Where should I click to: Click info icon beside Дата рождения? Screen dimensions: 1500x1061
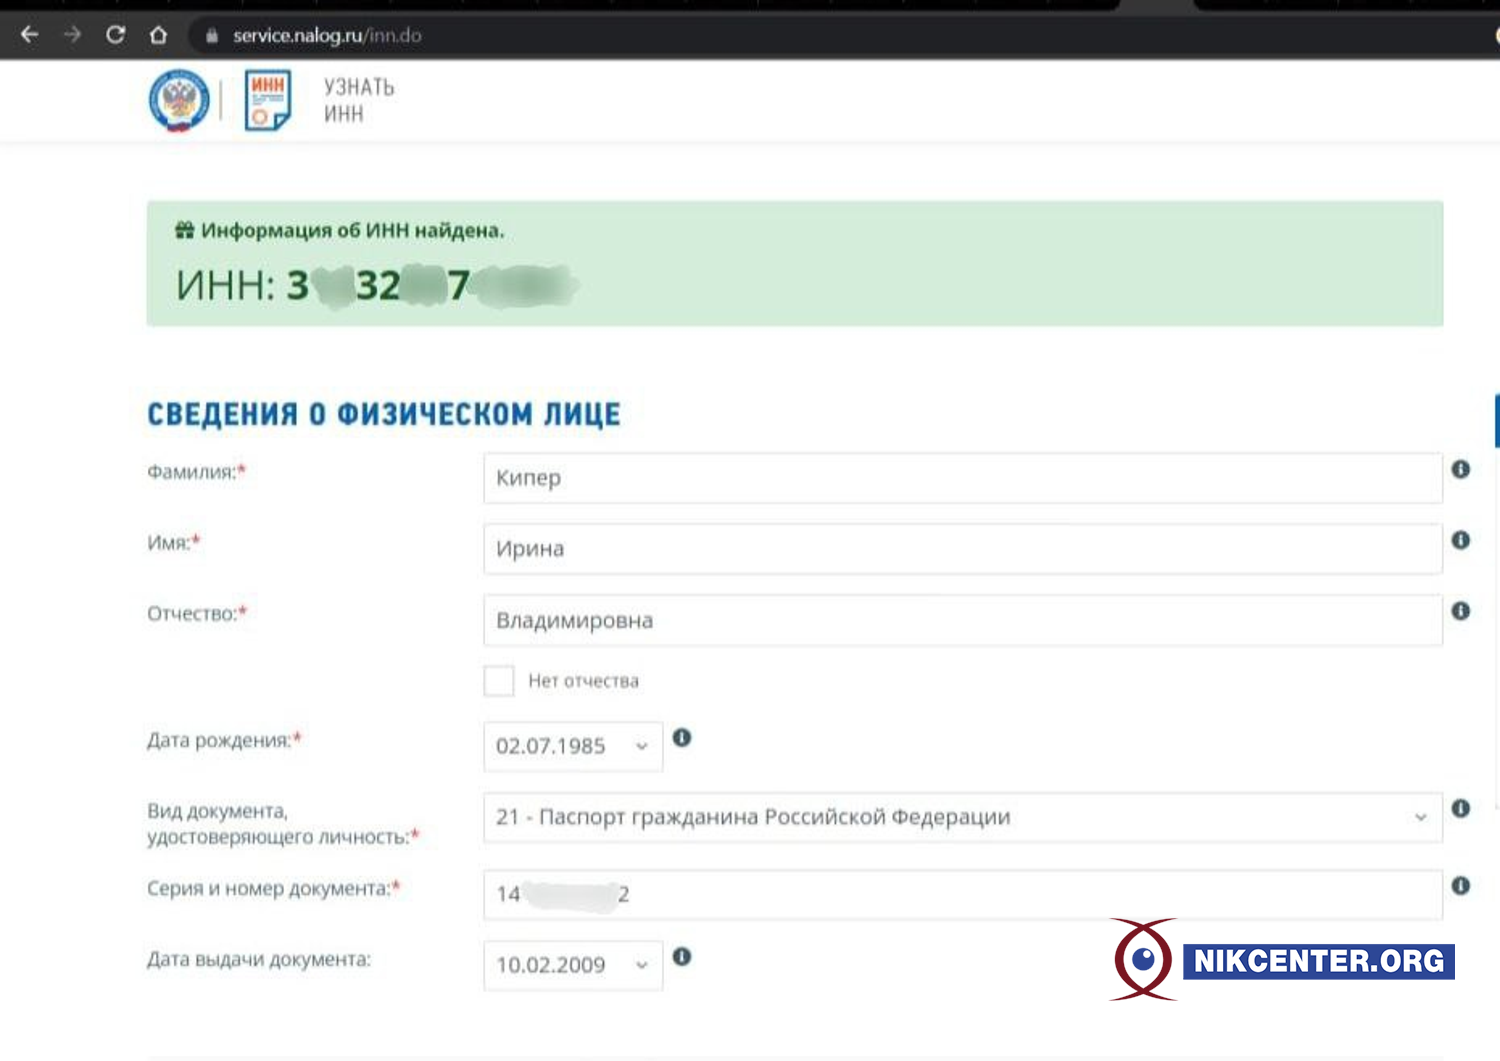click(682, 738)
